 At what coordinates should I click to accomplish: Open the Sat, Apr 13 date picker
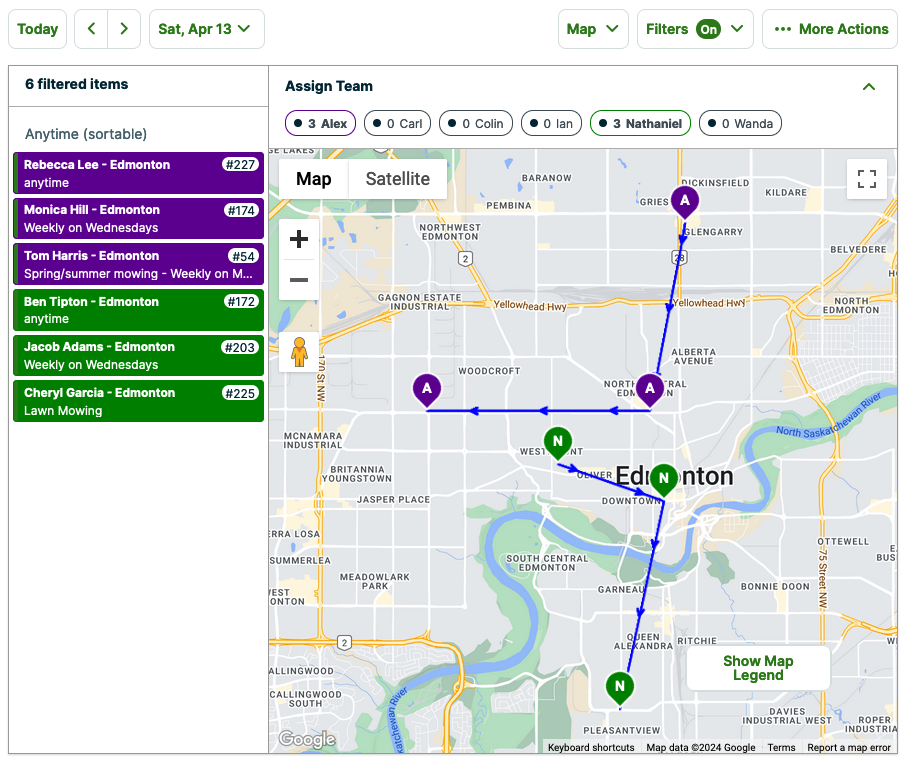(206, 29)
